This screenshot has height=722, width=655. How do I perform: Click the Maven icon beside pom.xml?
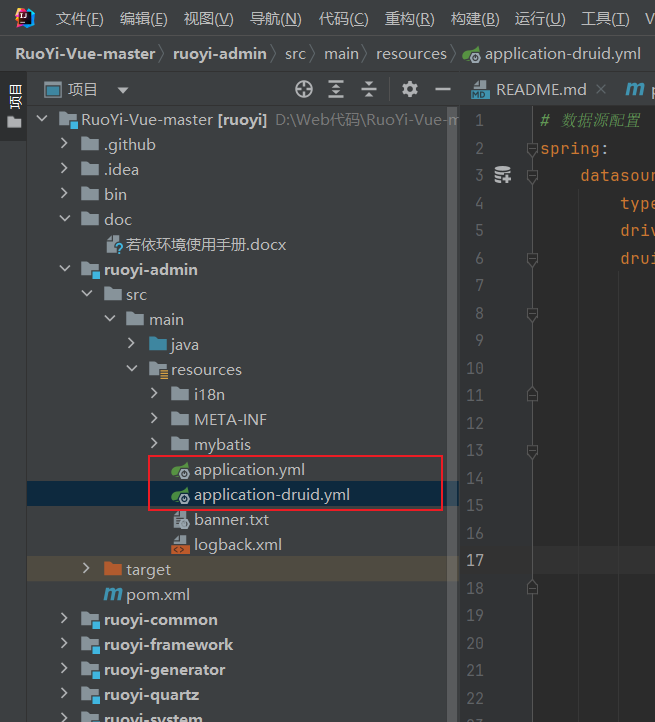coord(113,594)
